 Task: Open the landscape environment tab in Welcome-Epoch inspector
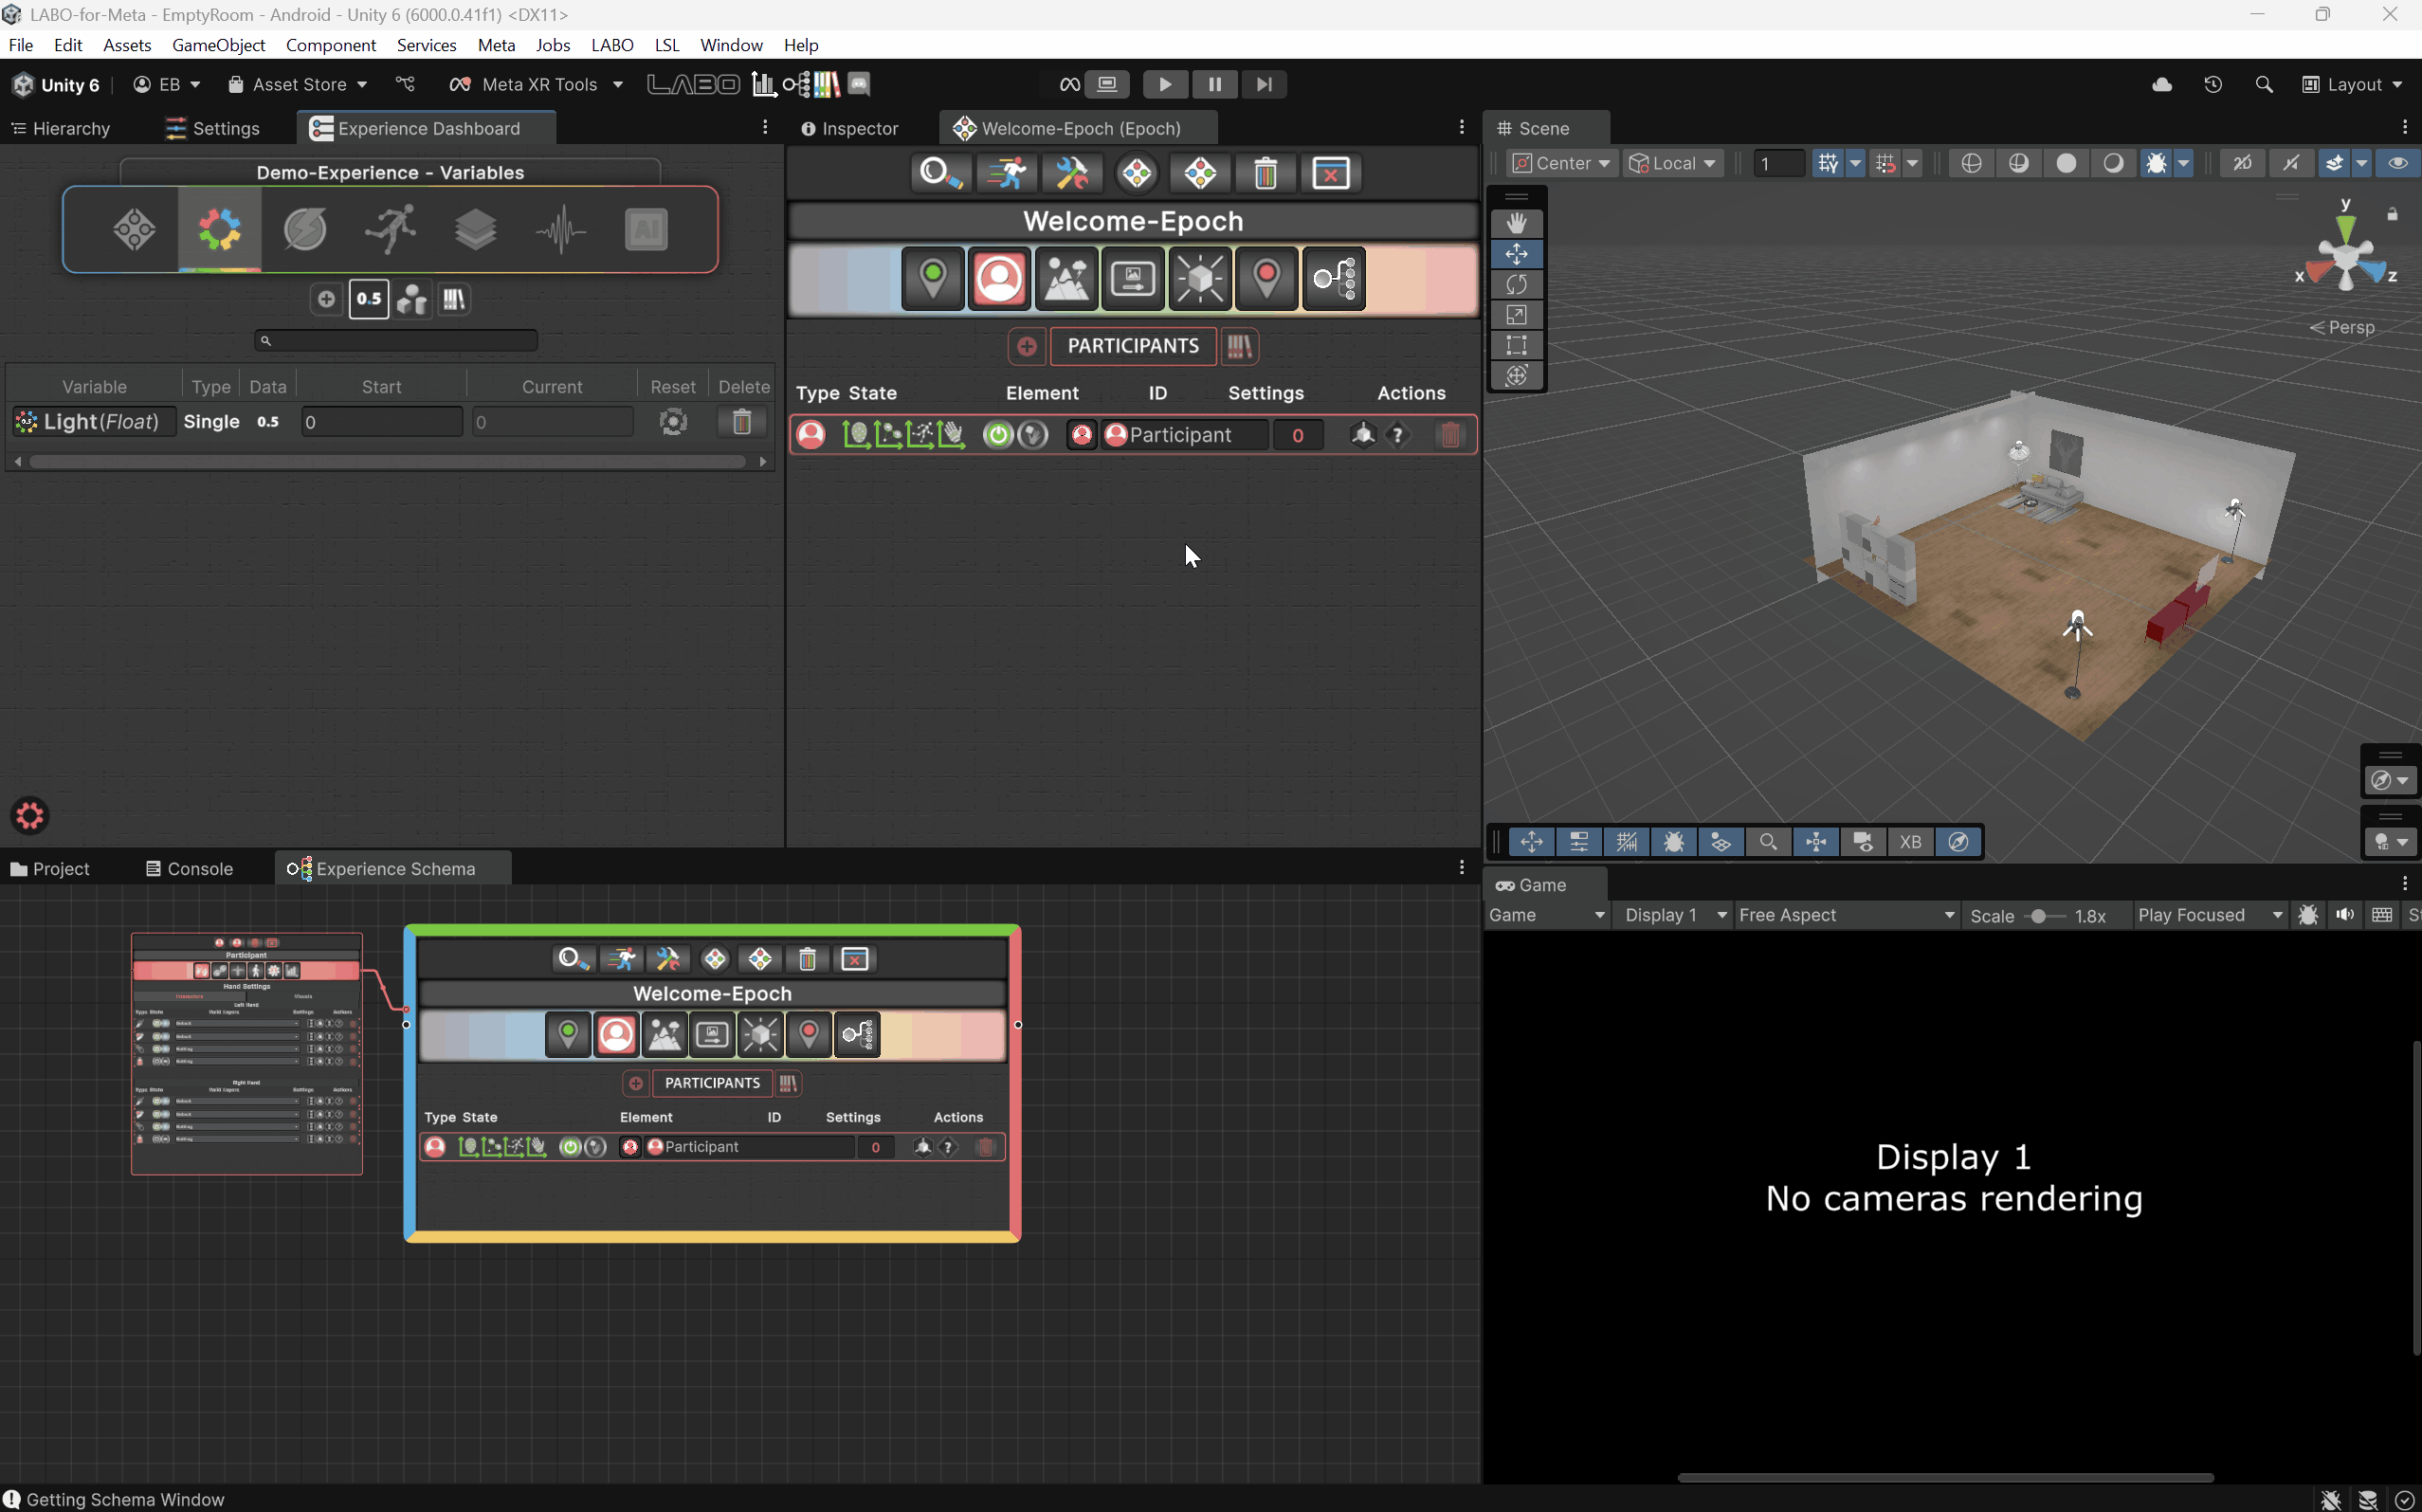1066,279
